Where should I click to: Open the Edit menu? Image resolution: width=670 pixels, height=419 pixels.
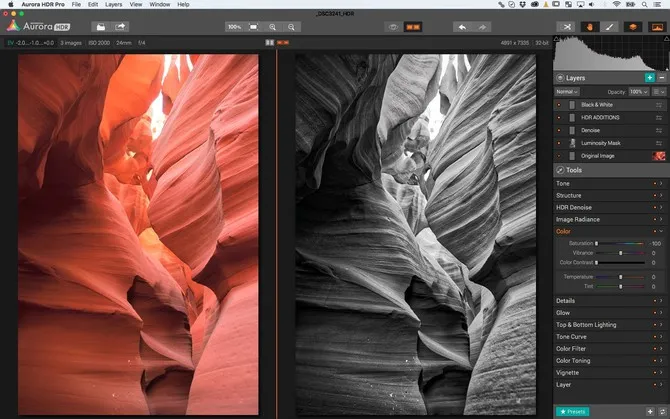pos(92,5)
